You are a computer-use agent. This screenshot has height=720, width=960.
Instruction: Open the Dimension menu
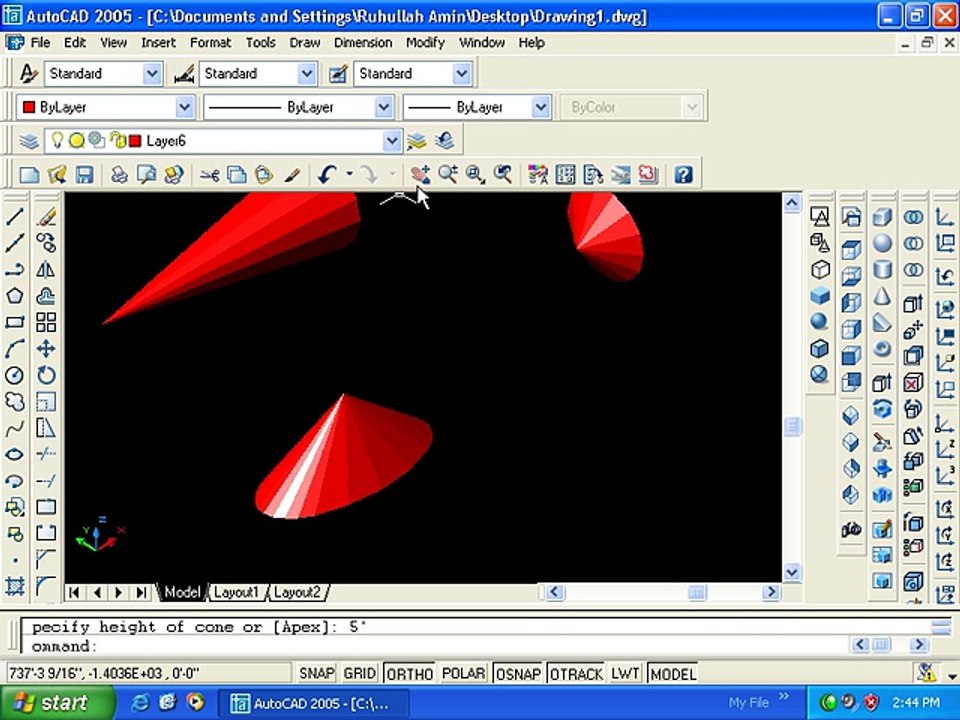pos(363,43)
